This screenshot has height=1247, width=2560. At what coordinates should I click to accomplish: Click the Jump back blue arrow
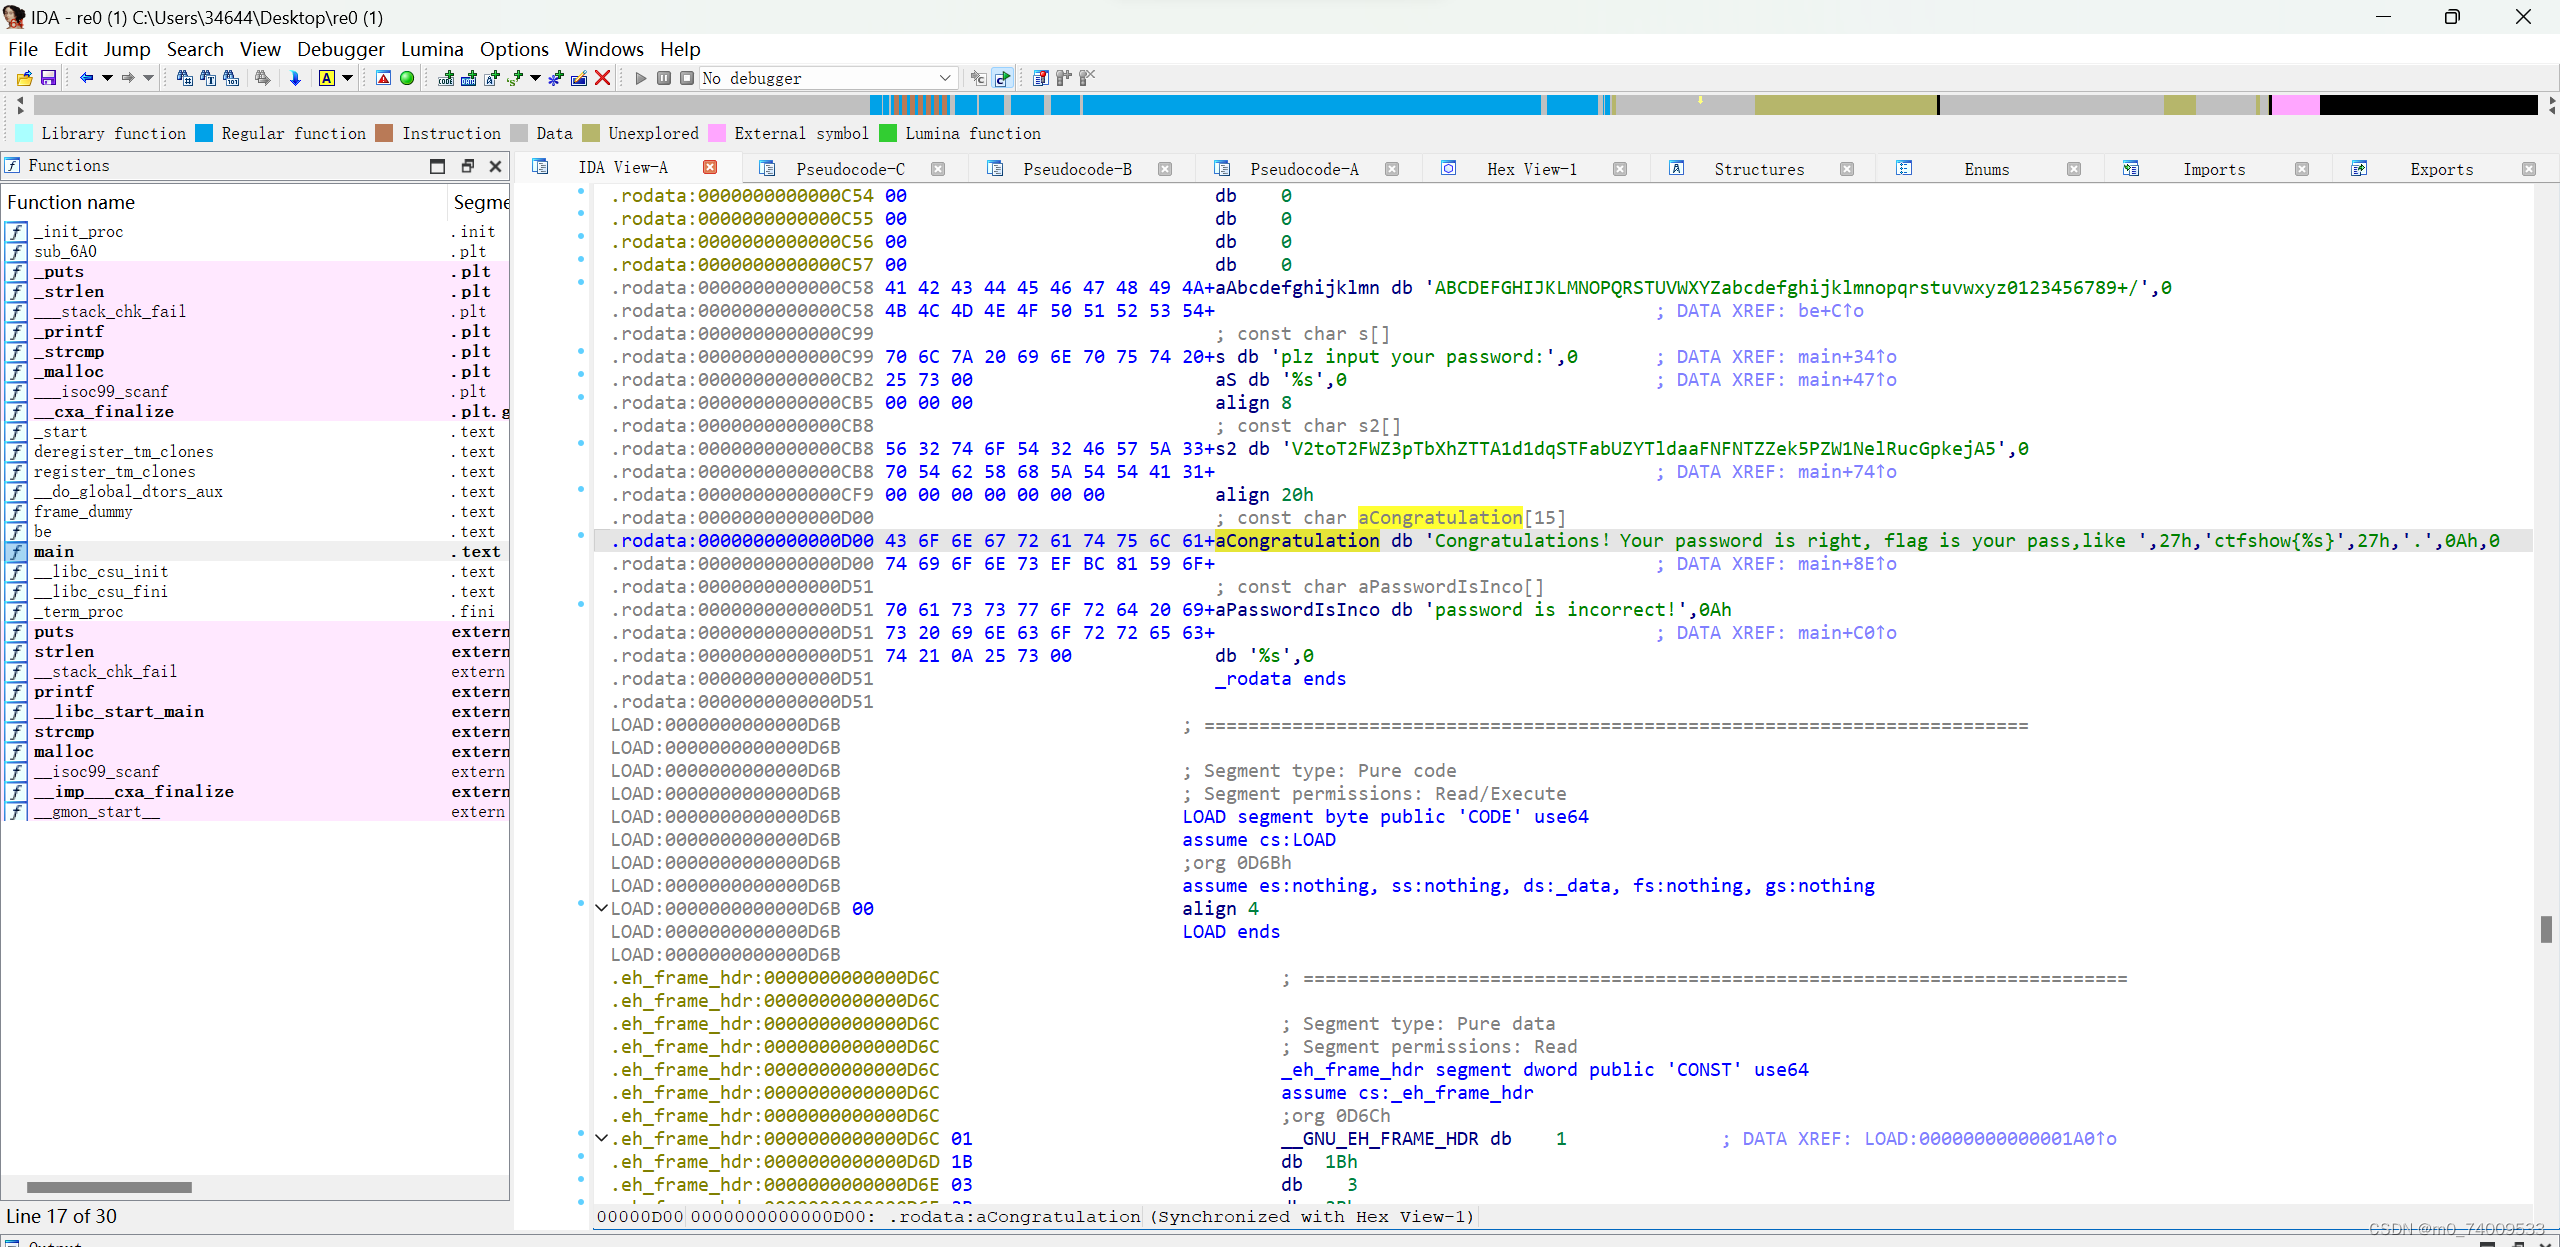86,78
